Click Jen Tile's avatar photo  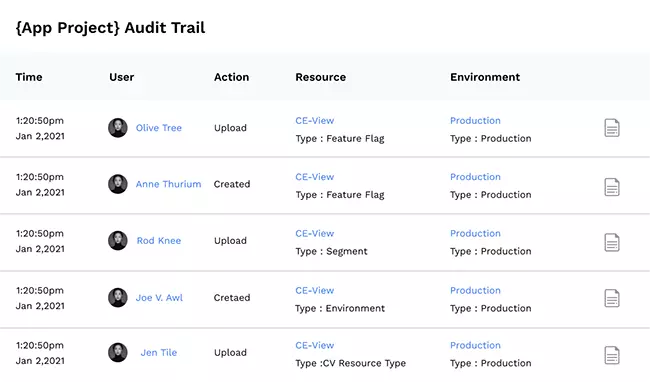click(x=118, y=352)
